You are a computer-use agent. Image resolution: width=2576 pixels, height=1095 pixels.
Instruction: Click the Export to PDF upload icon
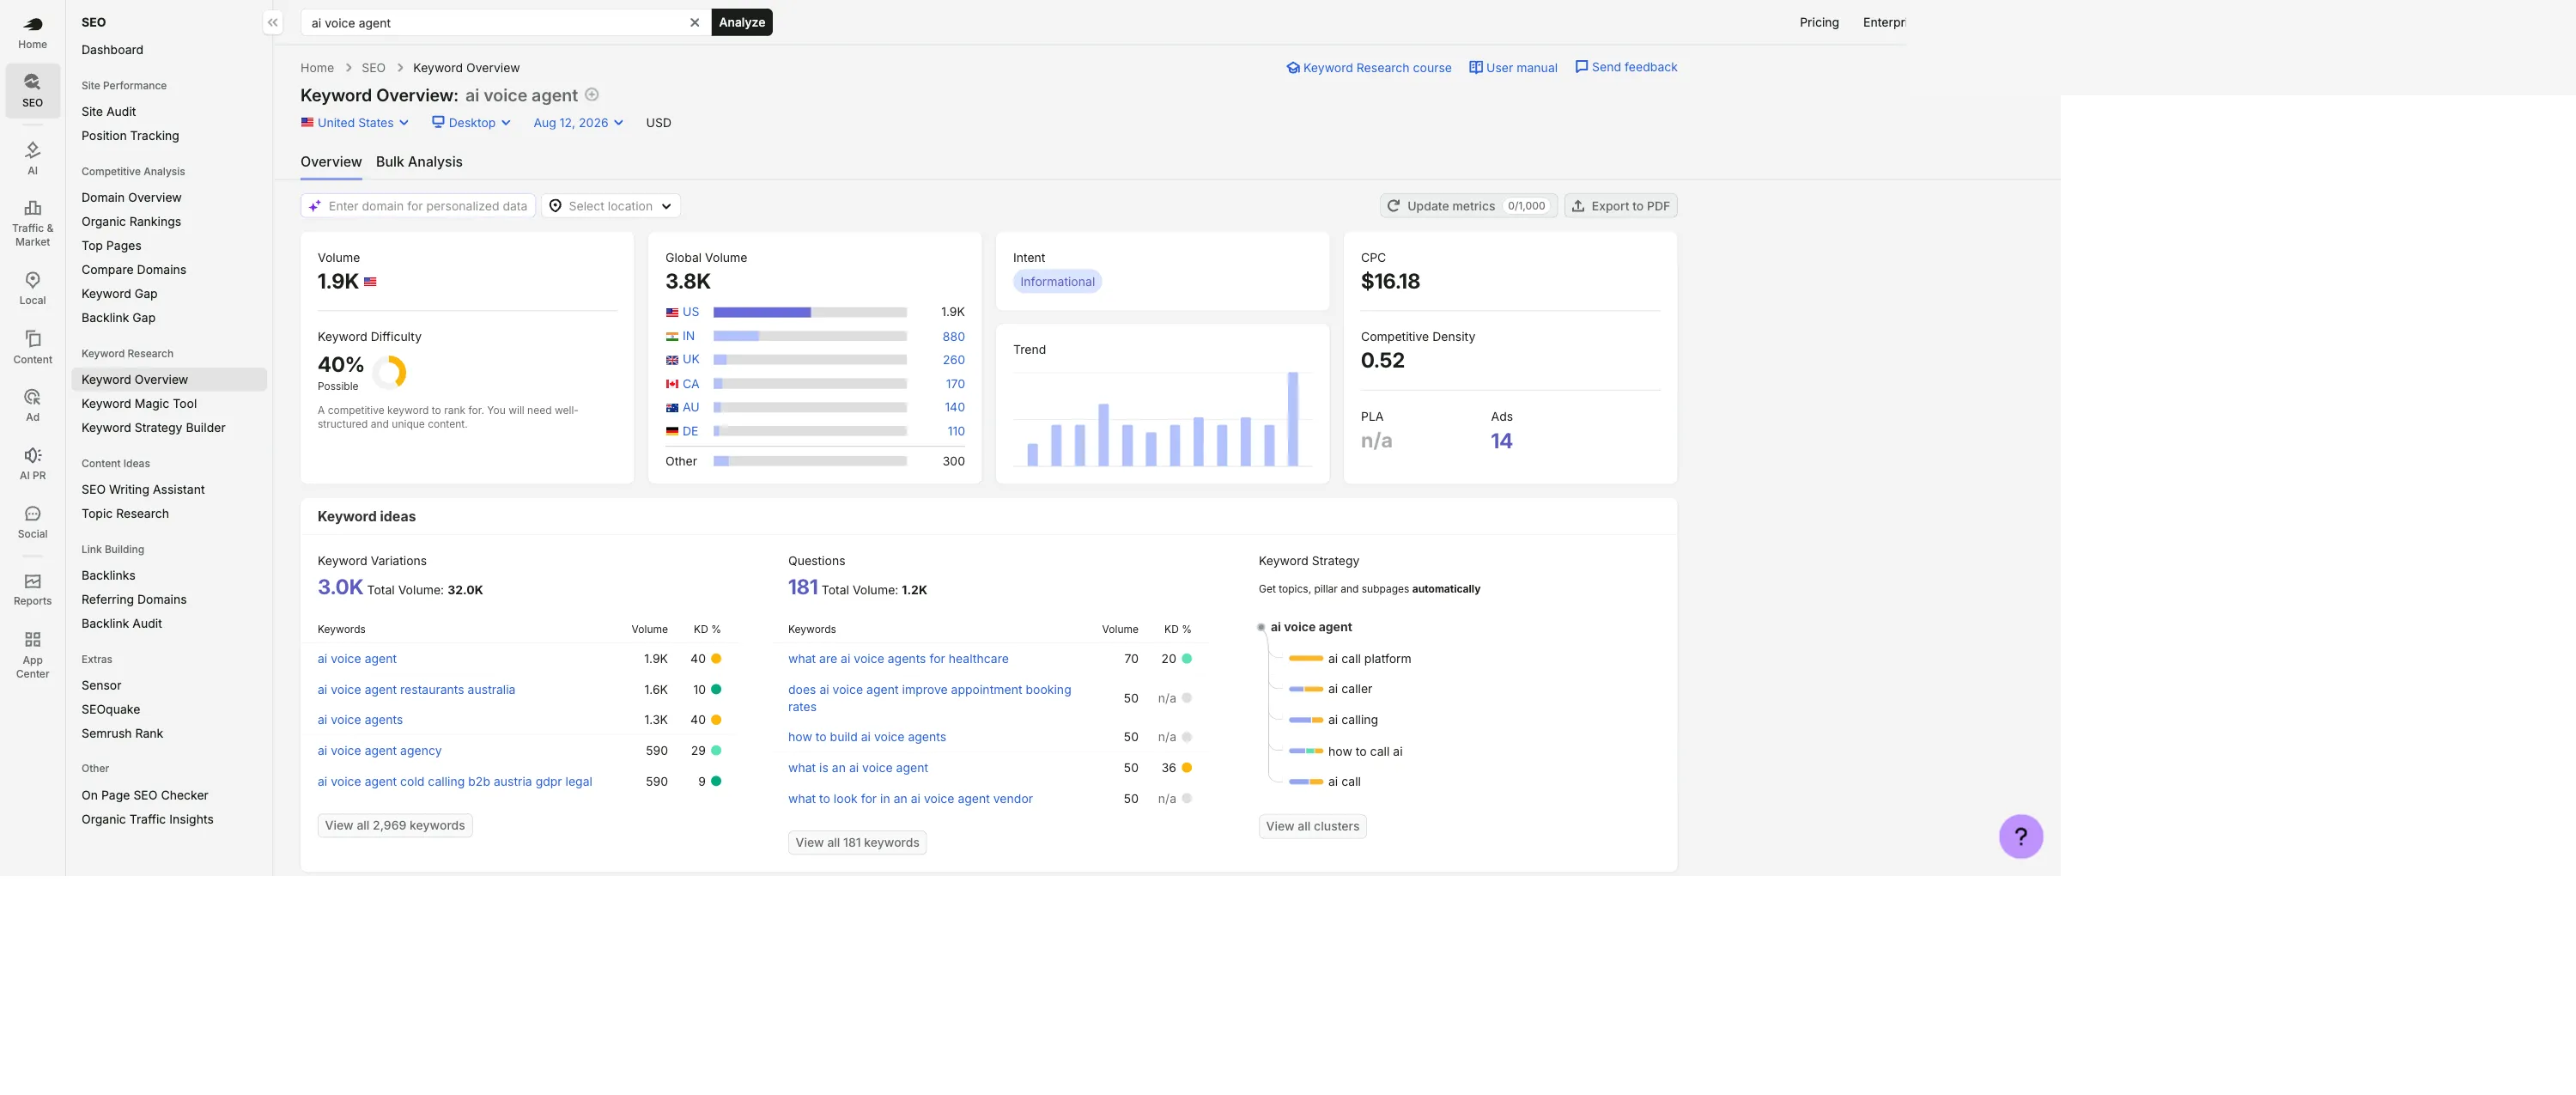point(1577,205)
